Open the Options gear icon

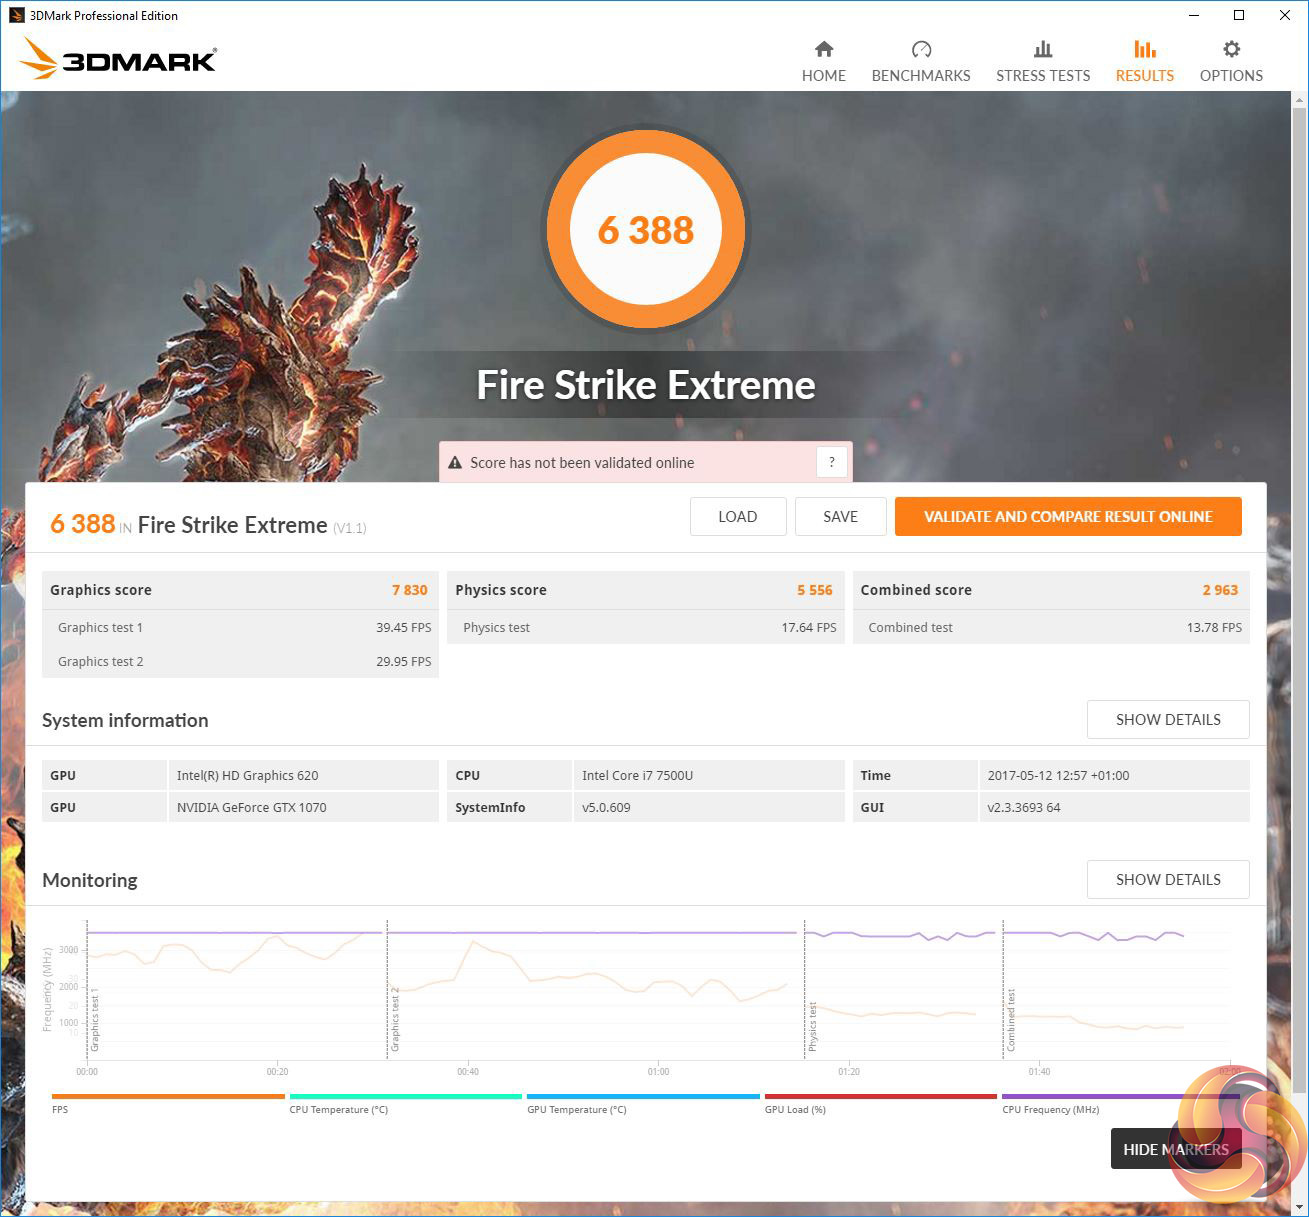point(1231,49)
